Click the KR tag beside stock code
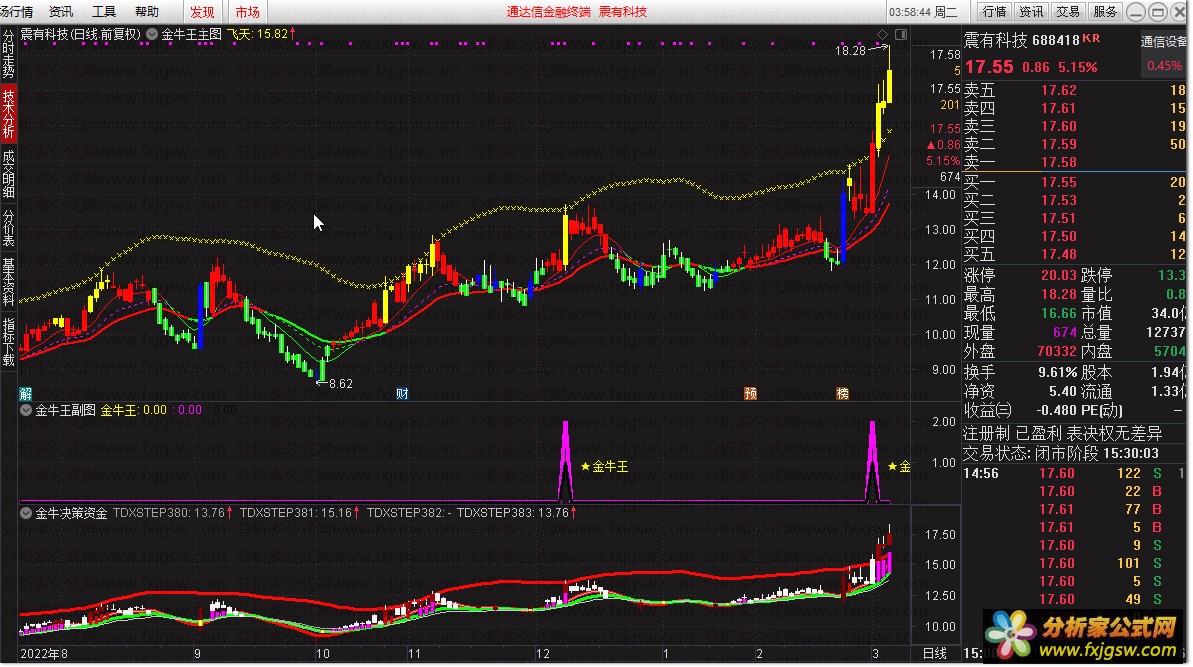 (1091, 38)
